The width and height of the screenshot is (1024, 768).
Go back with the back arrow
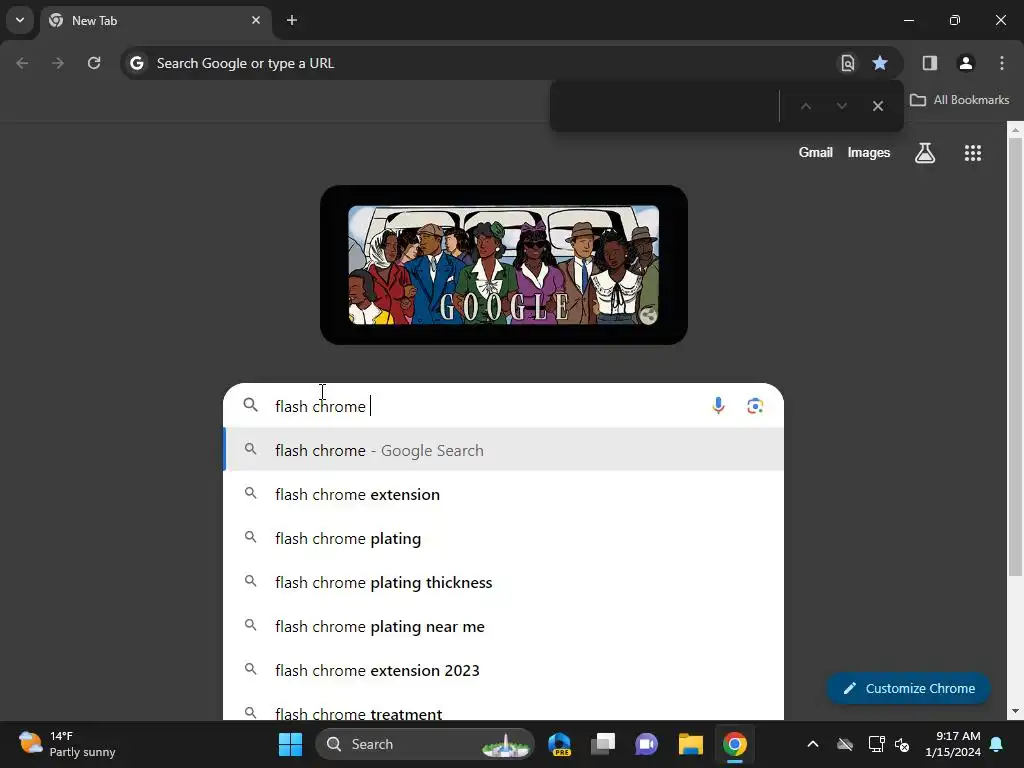pos(22,63)
